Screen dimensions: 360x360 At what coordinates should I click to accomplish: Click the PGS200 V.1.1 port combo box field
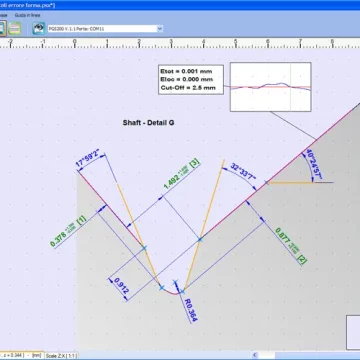(x=105, y=29)
